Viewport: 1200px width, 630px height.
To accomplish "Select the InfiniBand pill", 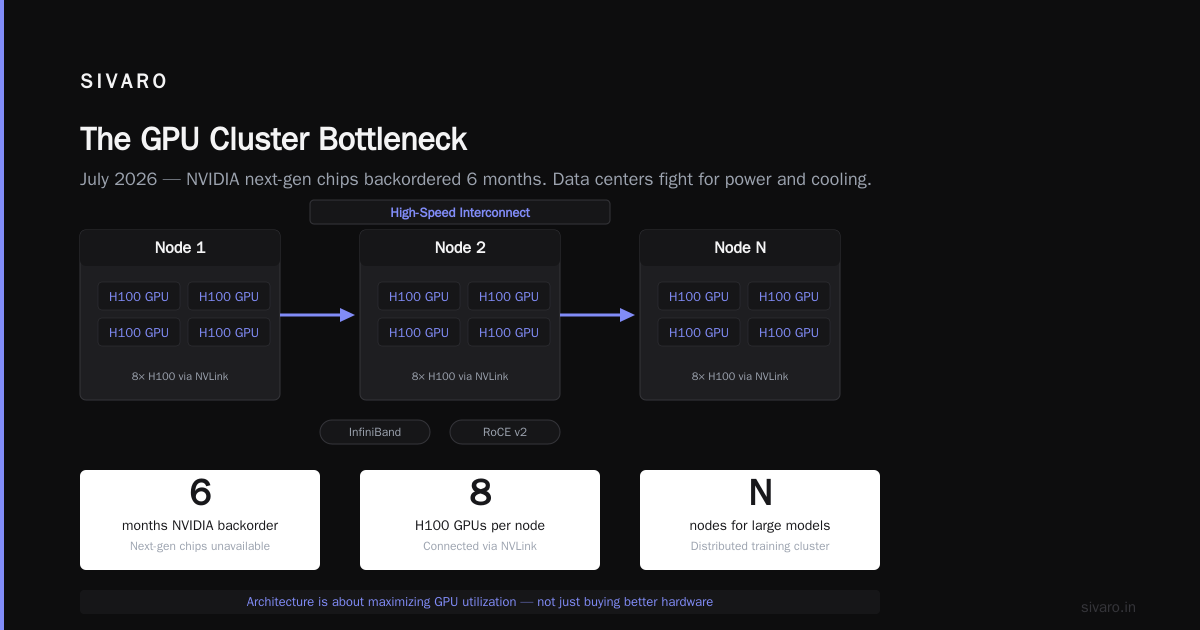I will pos(375,432).
